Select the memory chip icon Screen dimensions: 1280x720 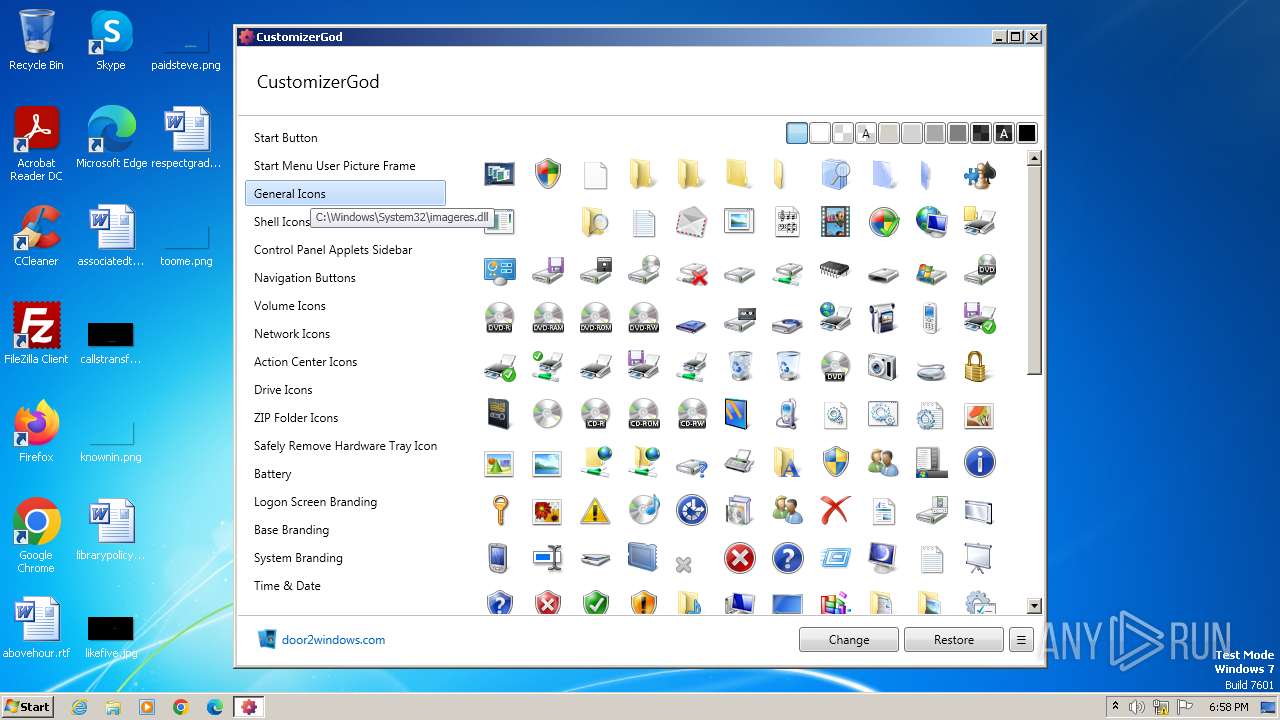pyautogui.click(x=835, y=270)
